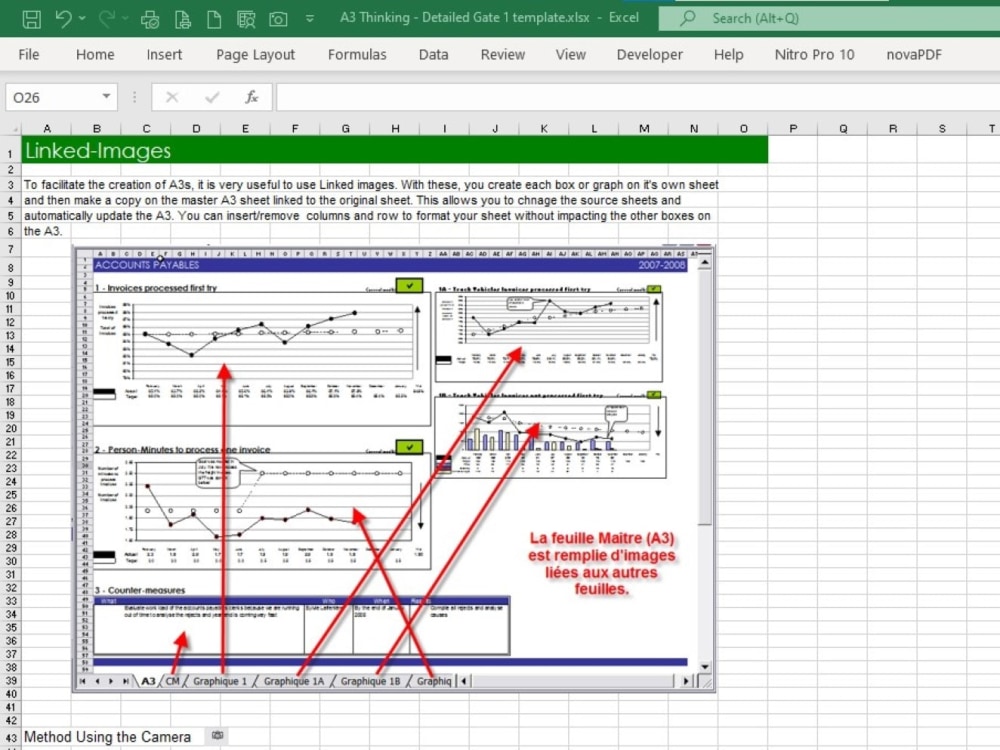The image size is (1000, 750).
Task: Select row 40 header
Action: click(x=10, y=694)
